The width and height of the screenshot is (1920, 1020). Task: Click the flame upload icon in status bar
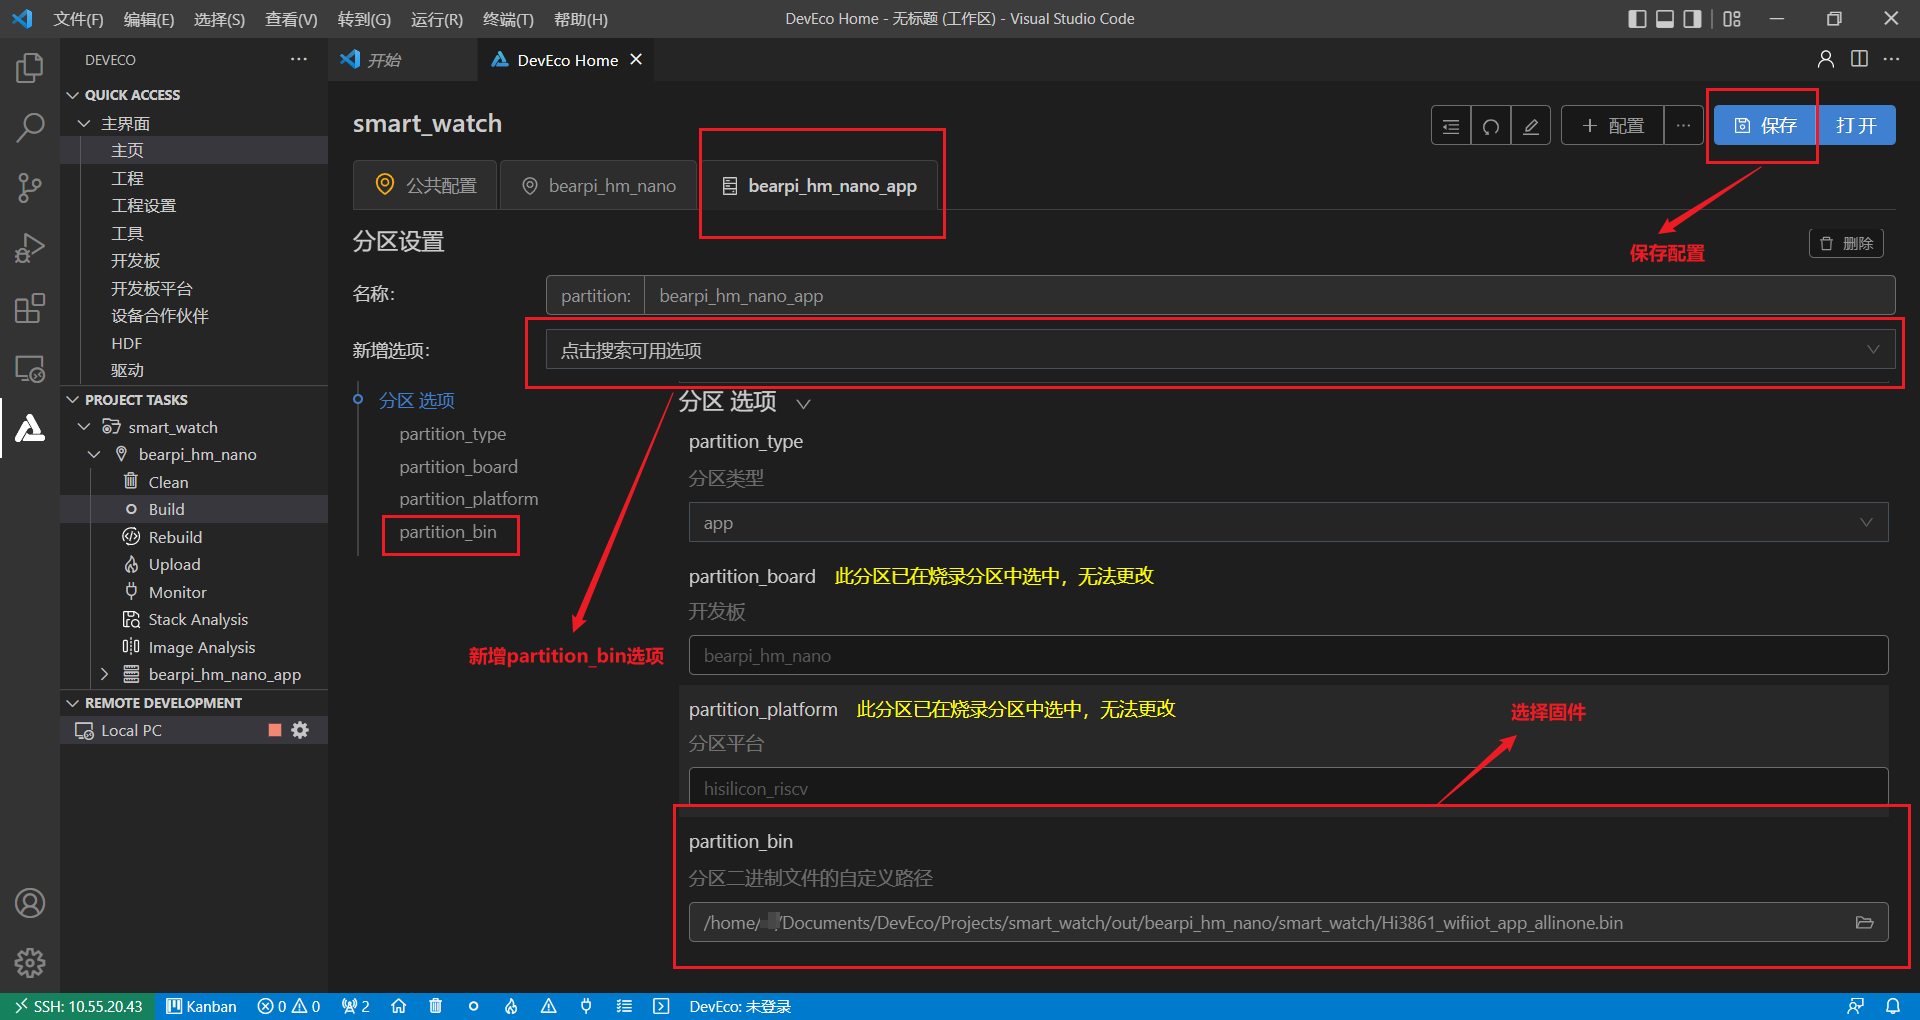point(511,1006)
